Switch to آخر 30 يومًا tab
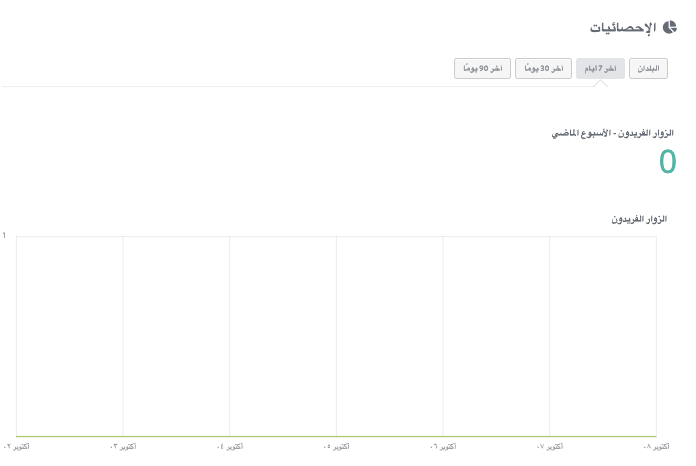 tap(541, 68)
